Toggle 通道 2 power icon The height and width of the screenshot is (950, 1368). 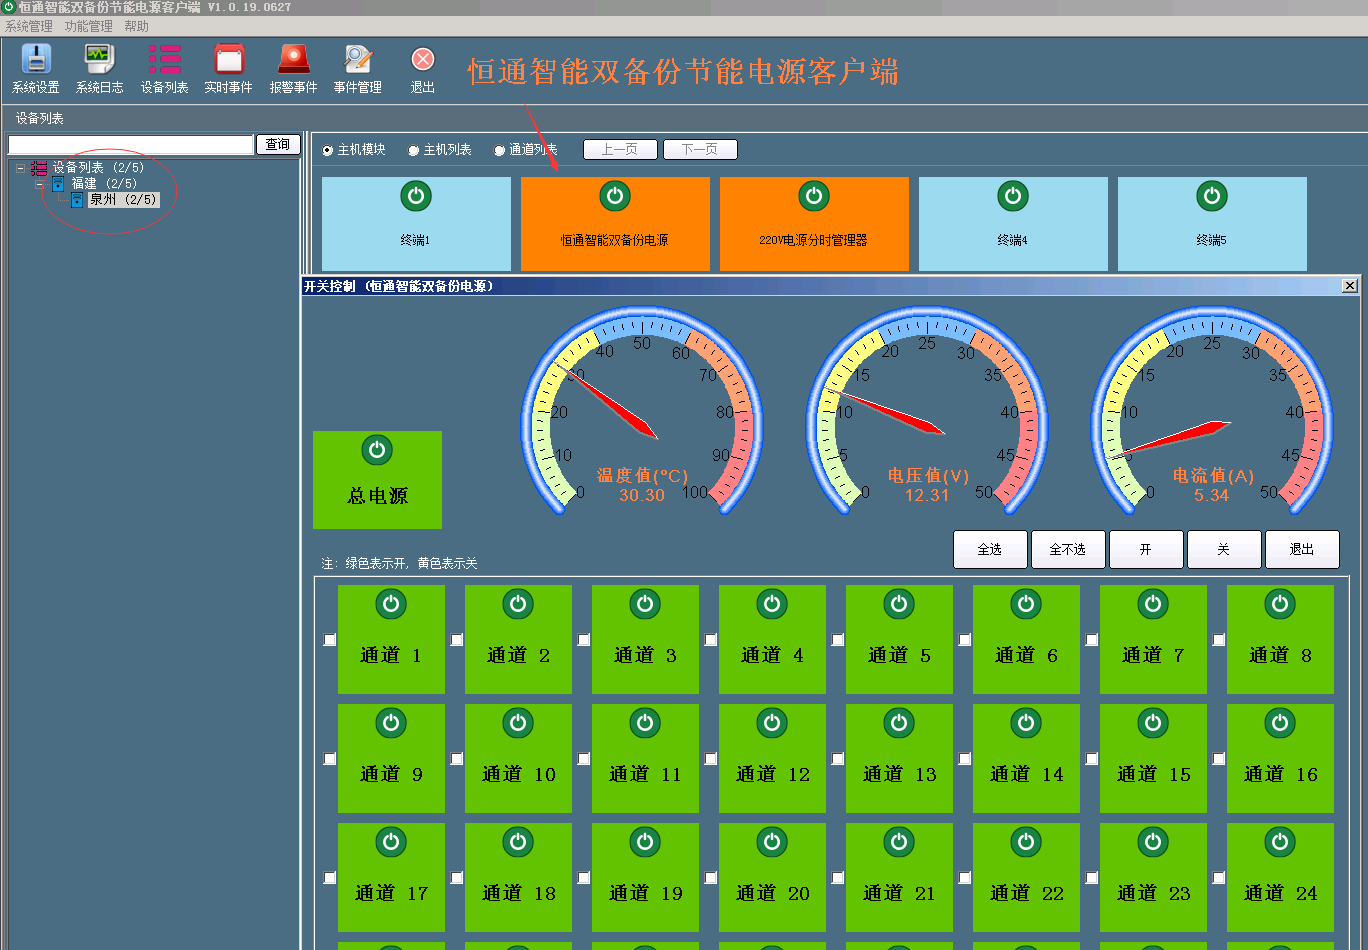point(518,604)
